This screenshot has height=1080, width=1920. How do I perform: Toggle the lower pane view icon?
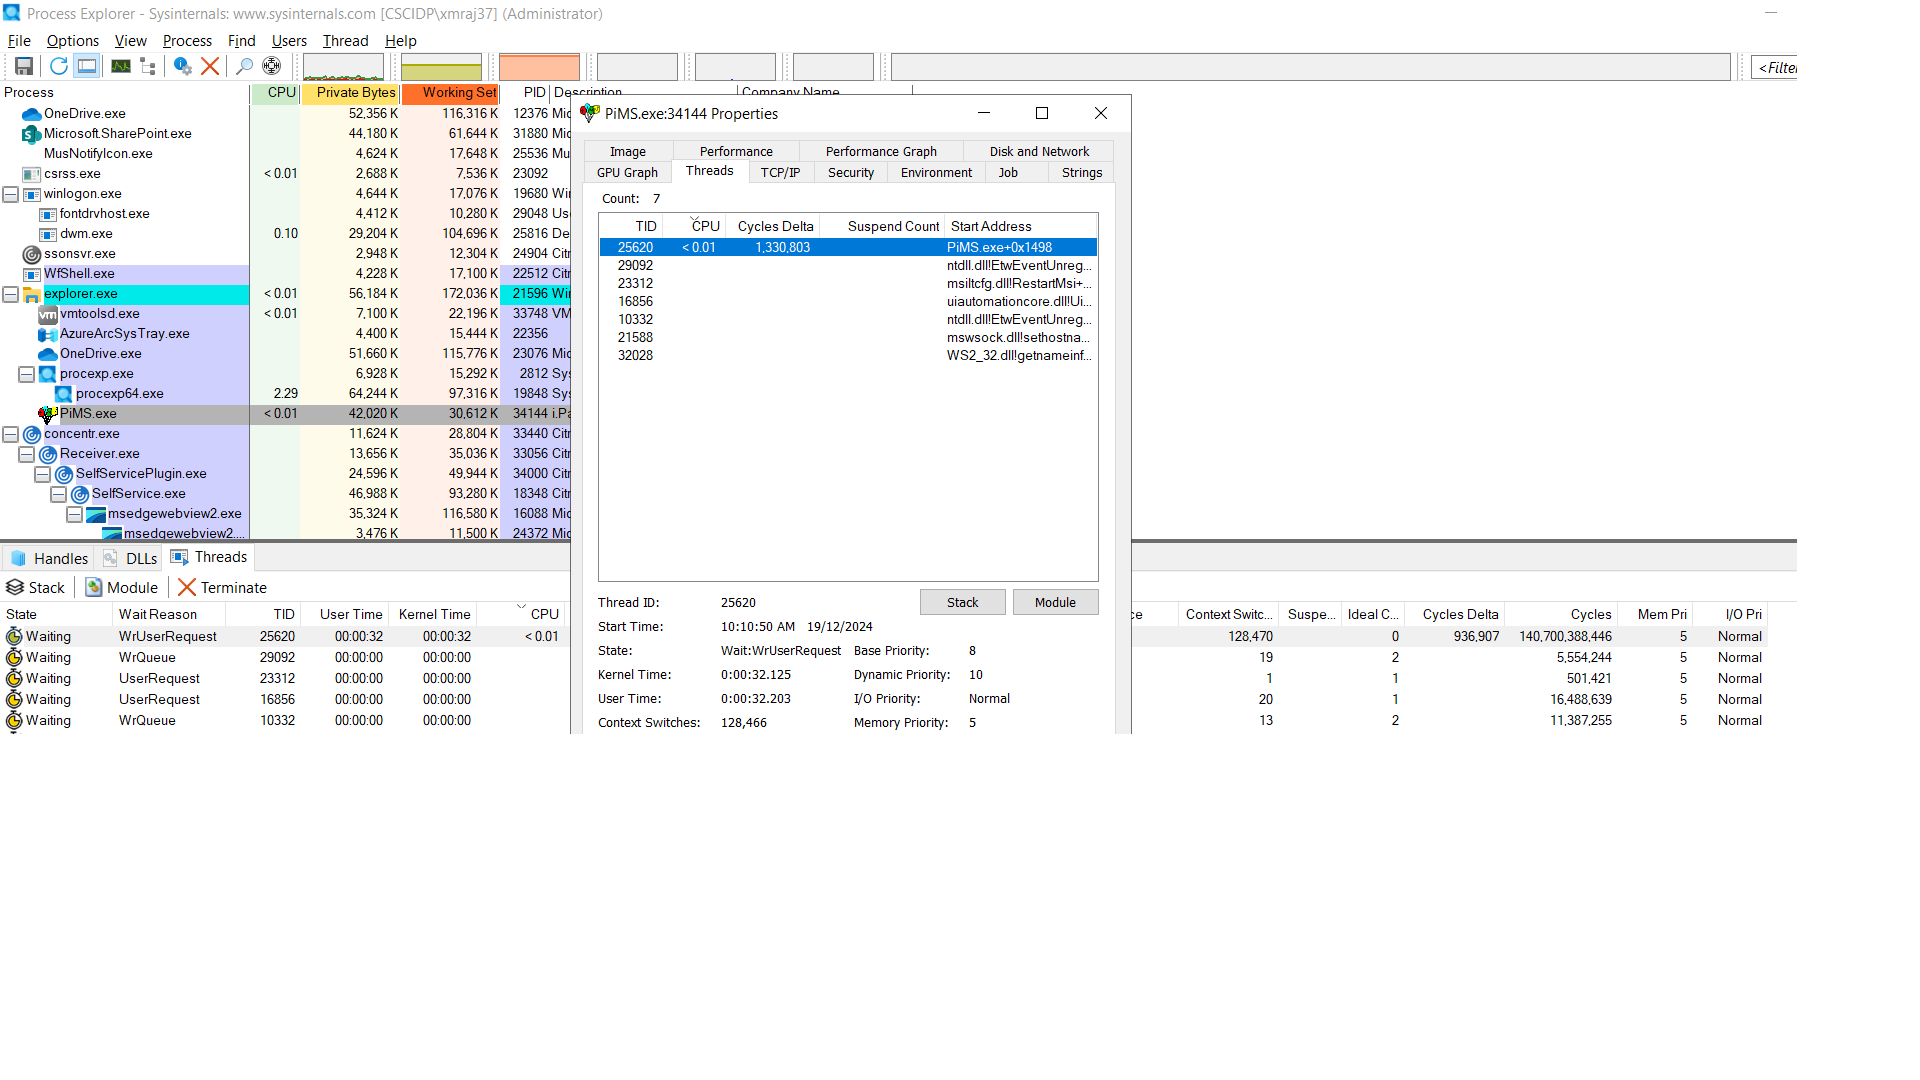click(87, 66)
